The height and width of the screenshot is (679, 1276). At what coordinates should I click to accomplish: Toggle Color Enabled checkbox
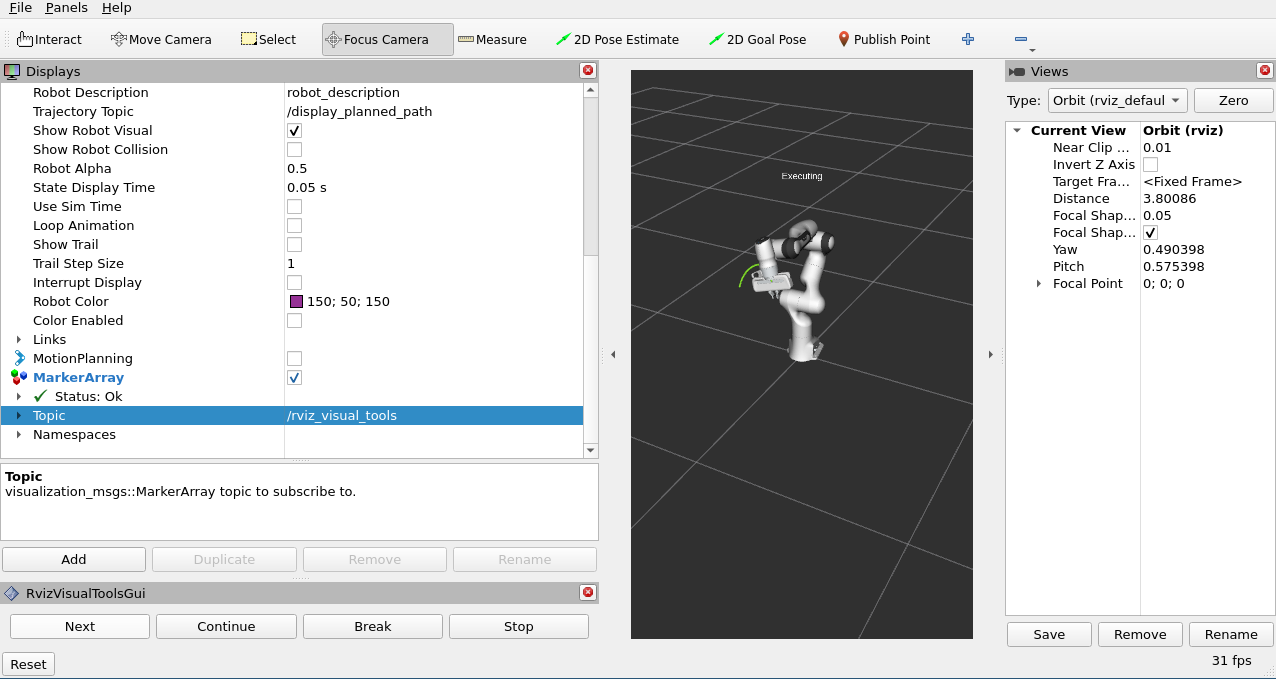click(x=294, y=321)
